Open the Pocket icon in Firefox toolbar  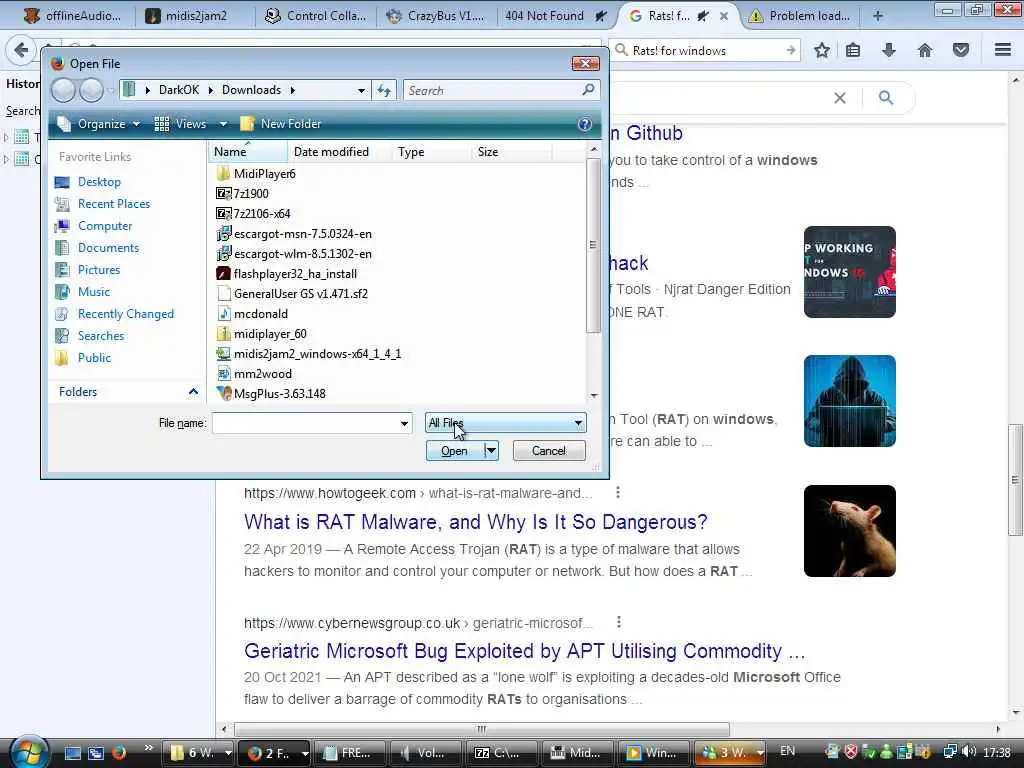(x=960, y=50)
